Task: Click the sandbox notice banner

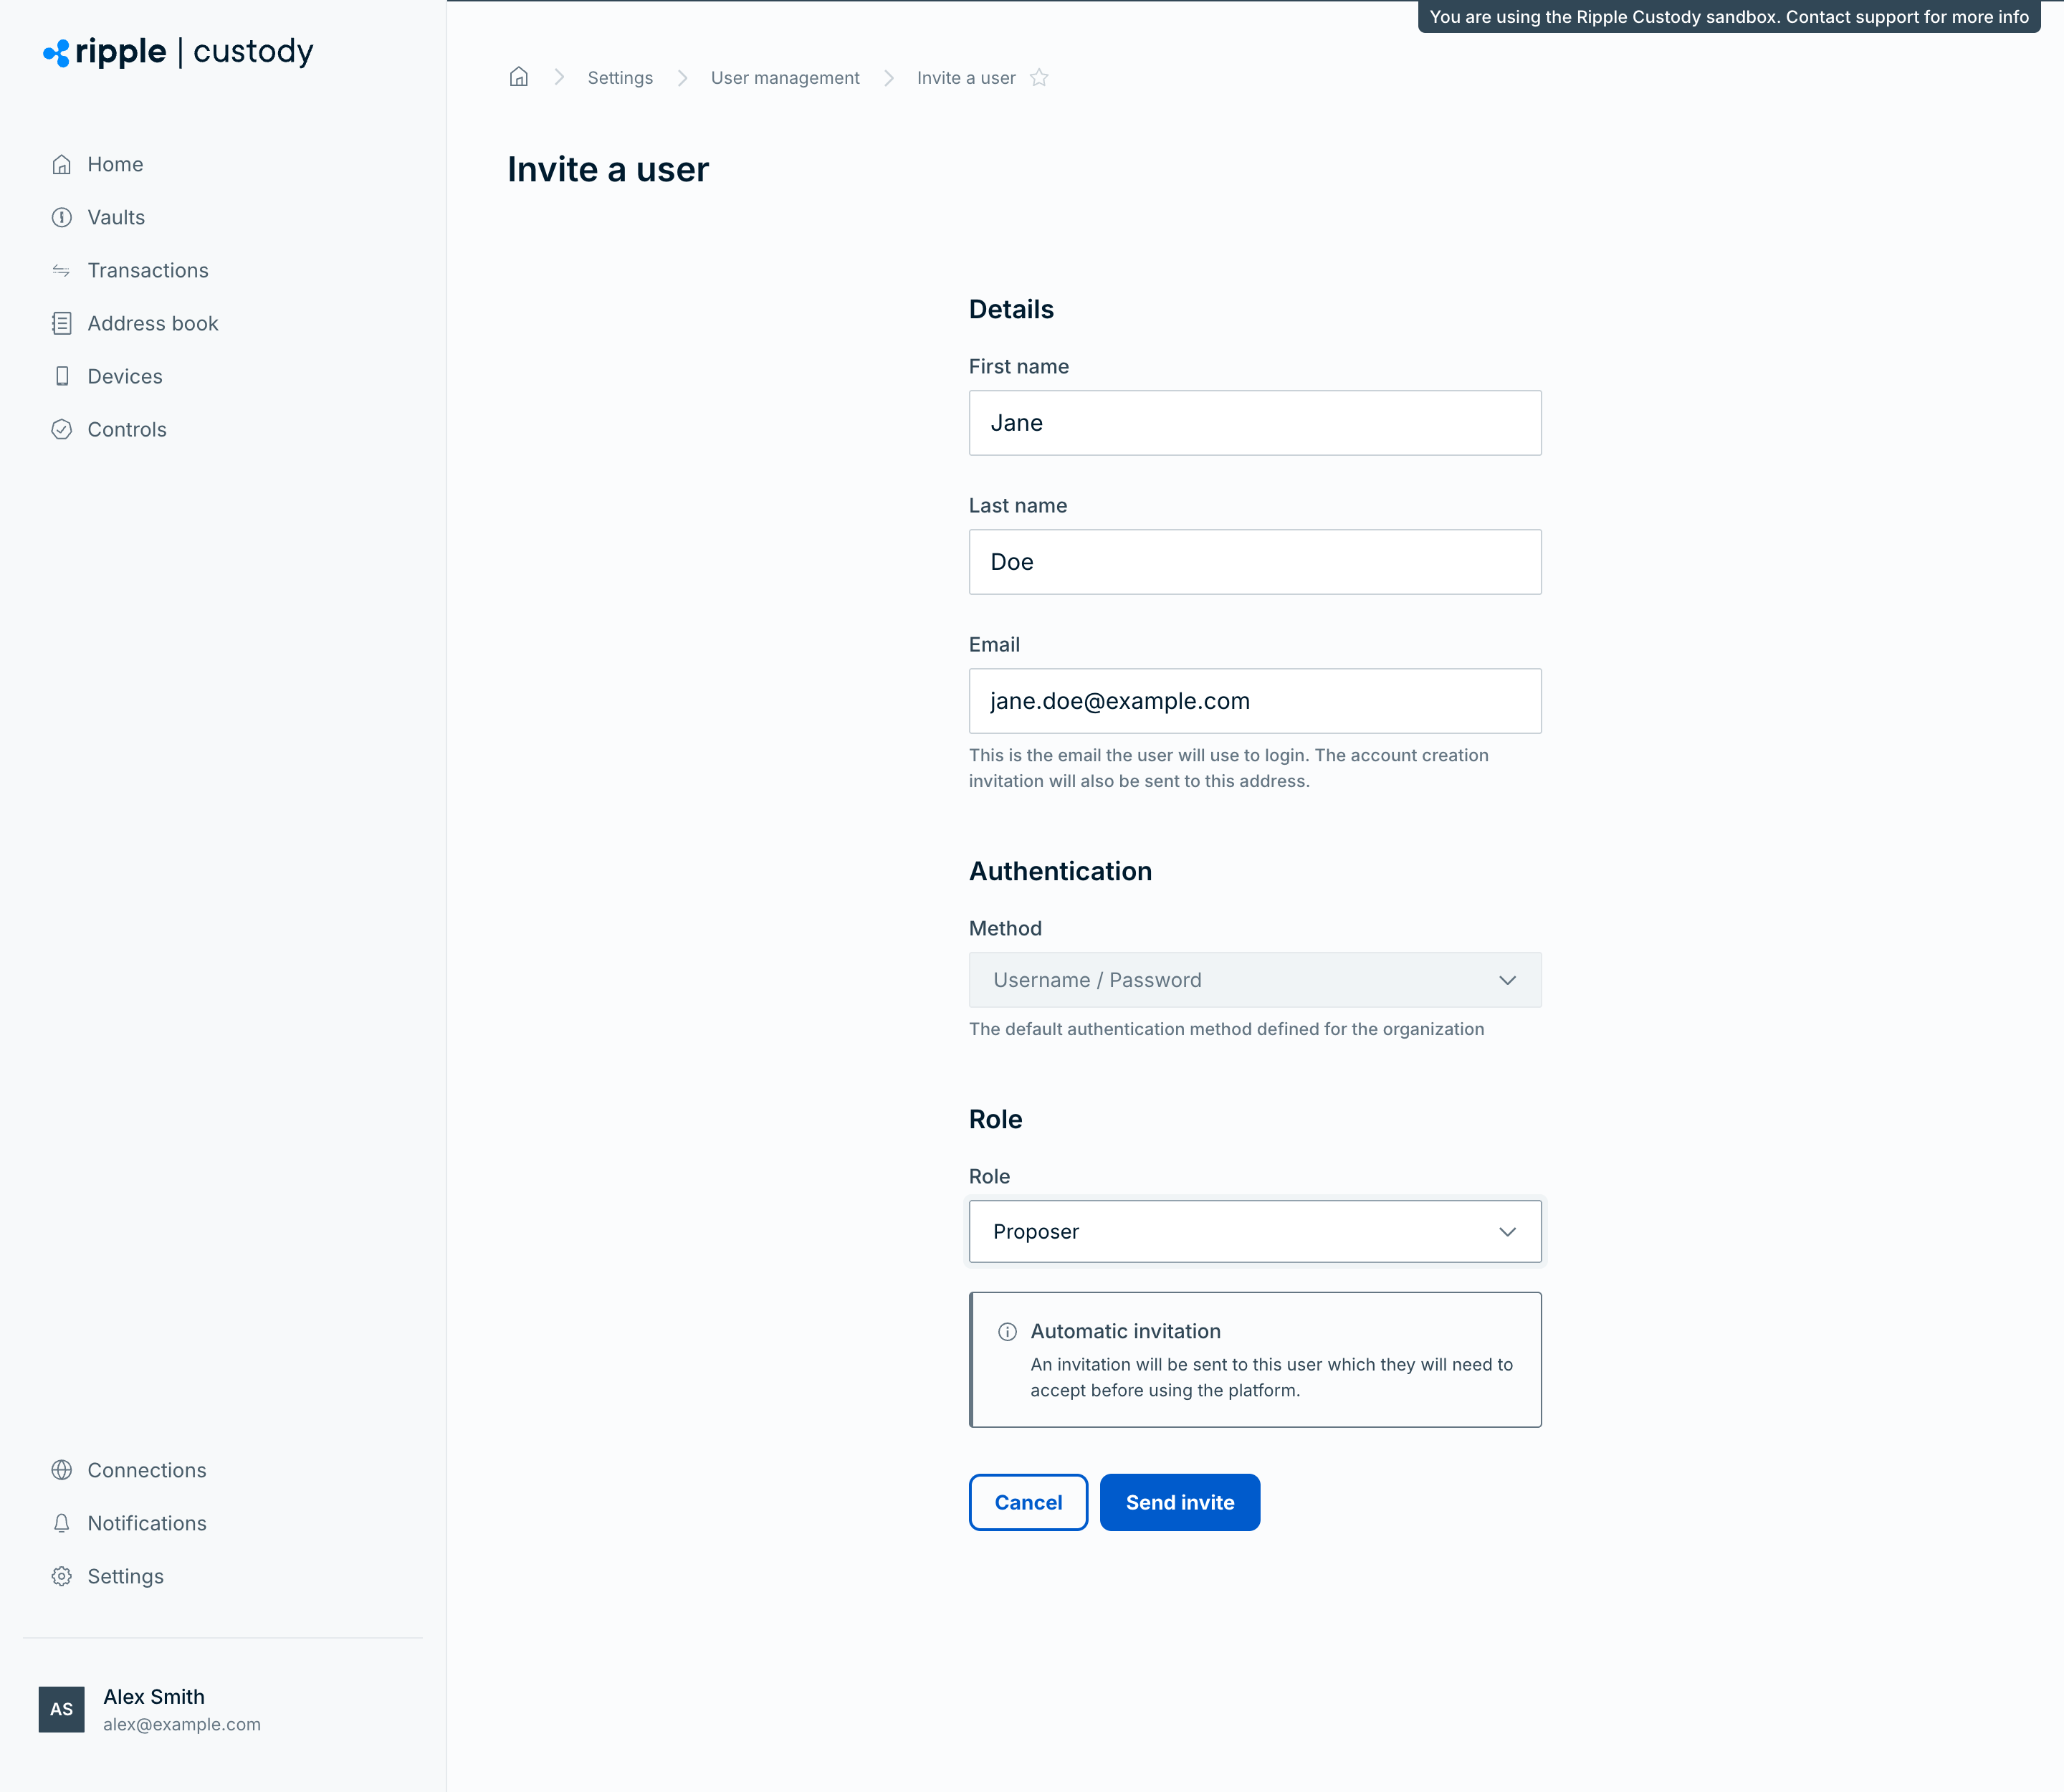Action: pyautogui.click(x=1729, y=17)
